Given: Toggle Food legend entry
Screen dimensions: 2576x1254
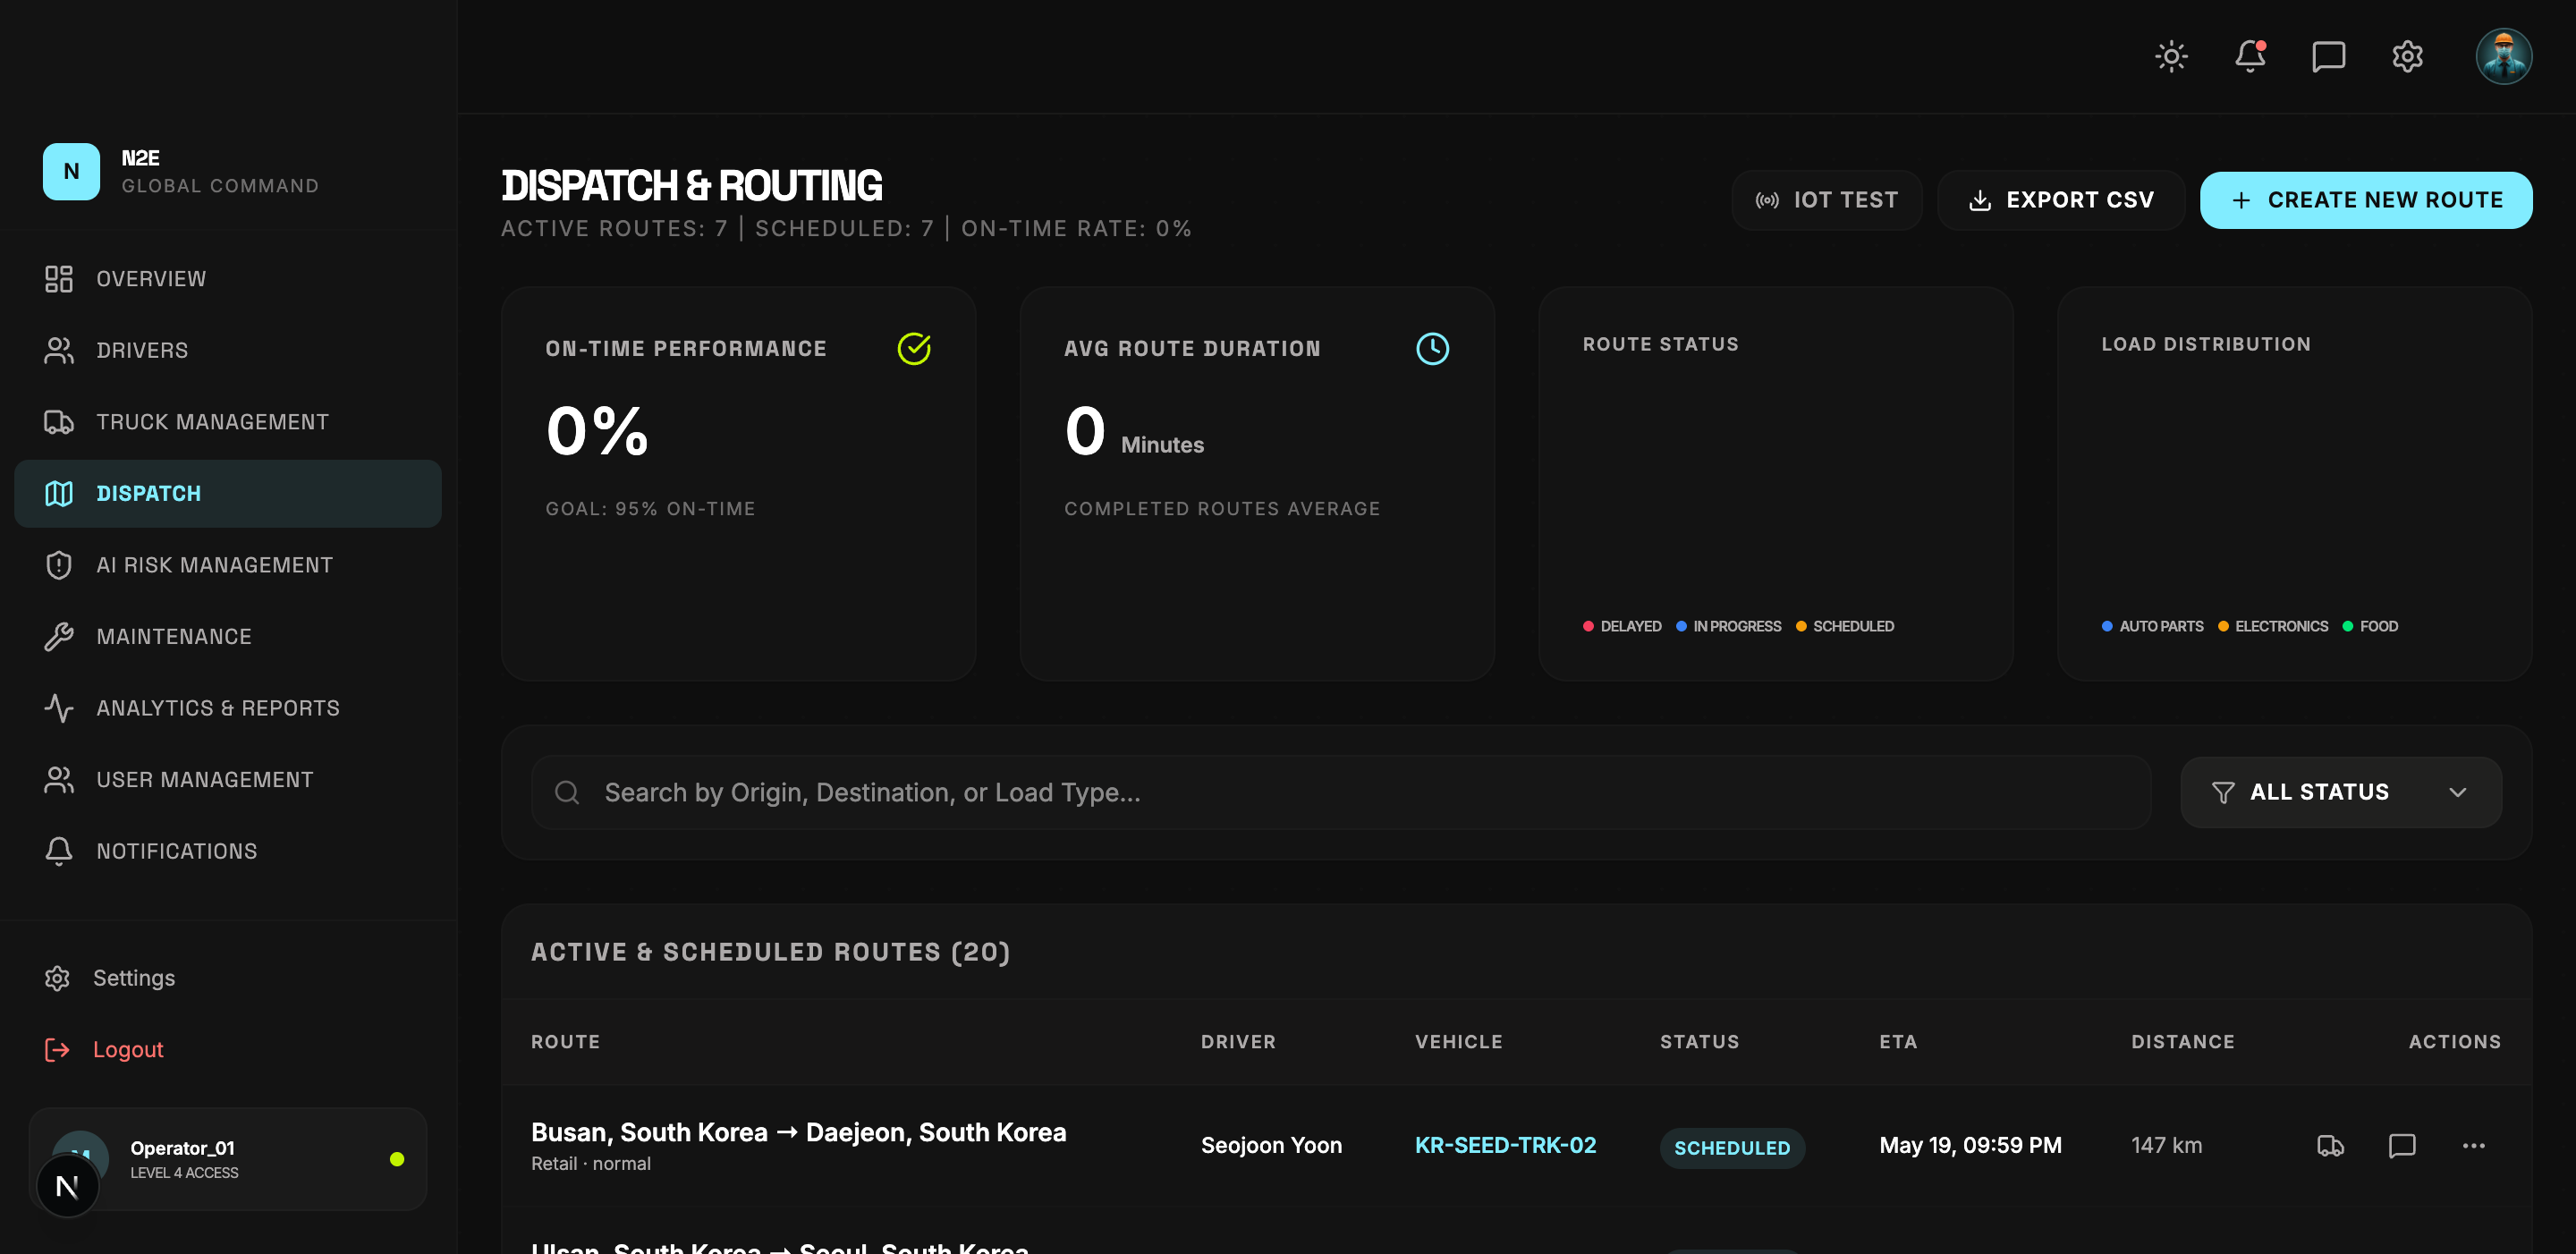Looking at the screenshot, I should tap(2370, 626).
